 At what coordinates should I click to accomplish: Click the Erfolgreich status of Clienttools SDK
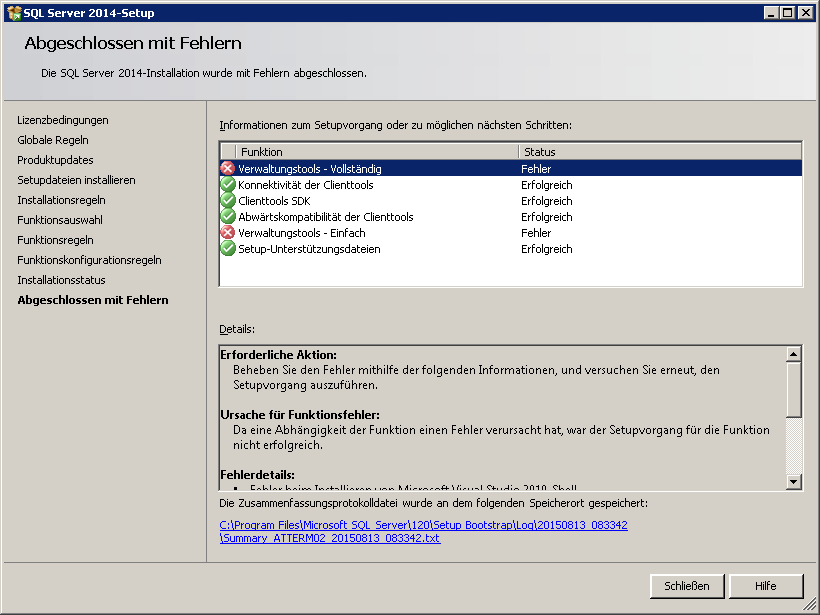[546, 201]
